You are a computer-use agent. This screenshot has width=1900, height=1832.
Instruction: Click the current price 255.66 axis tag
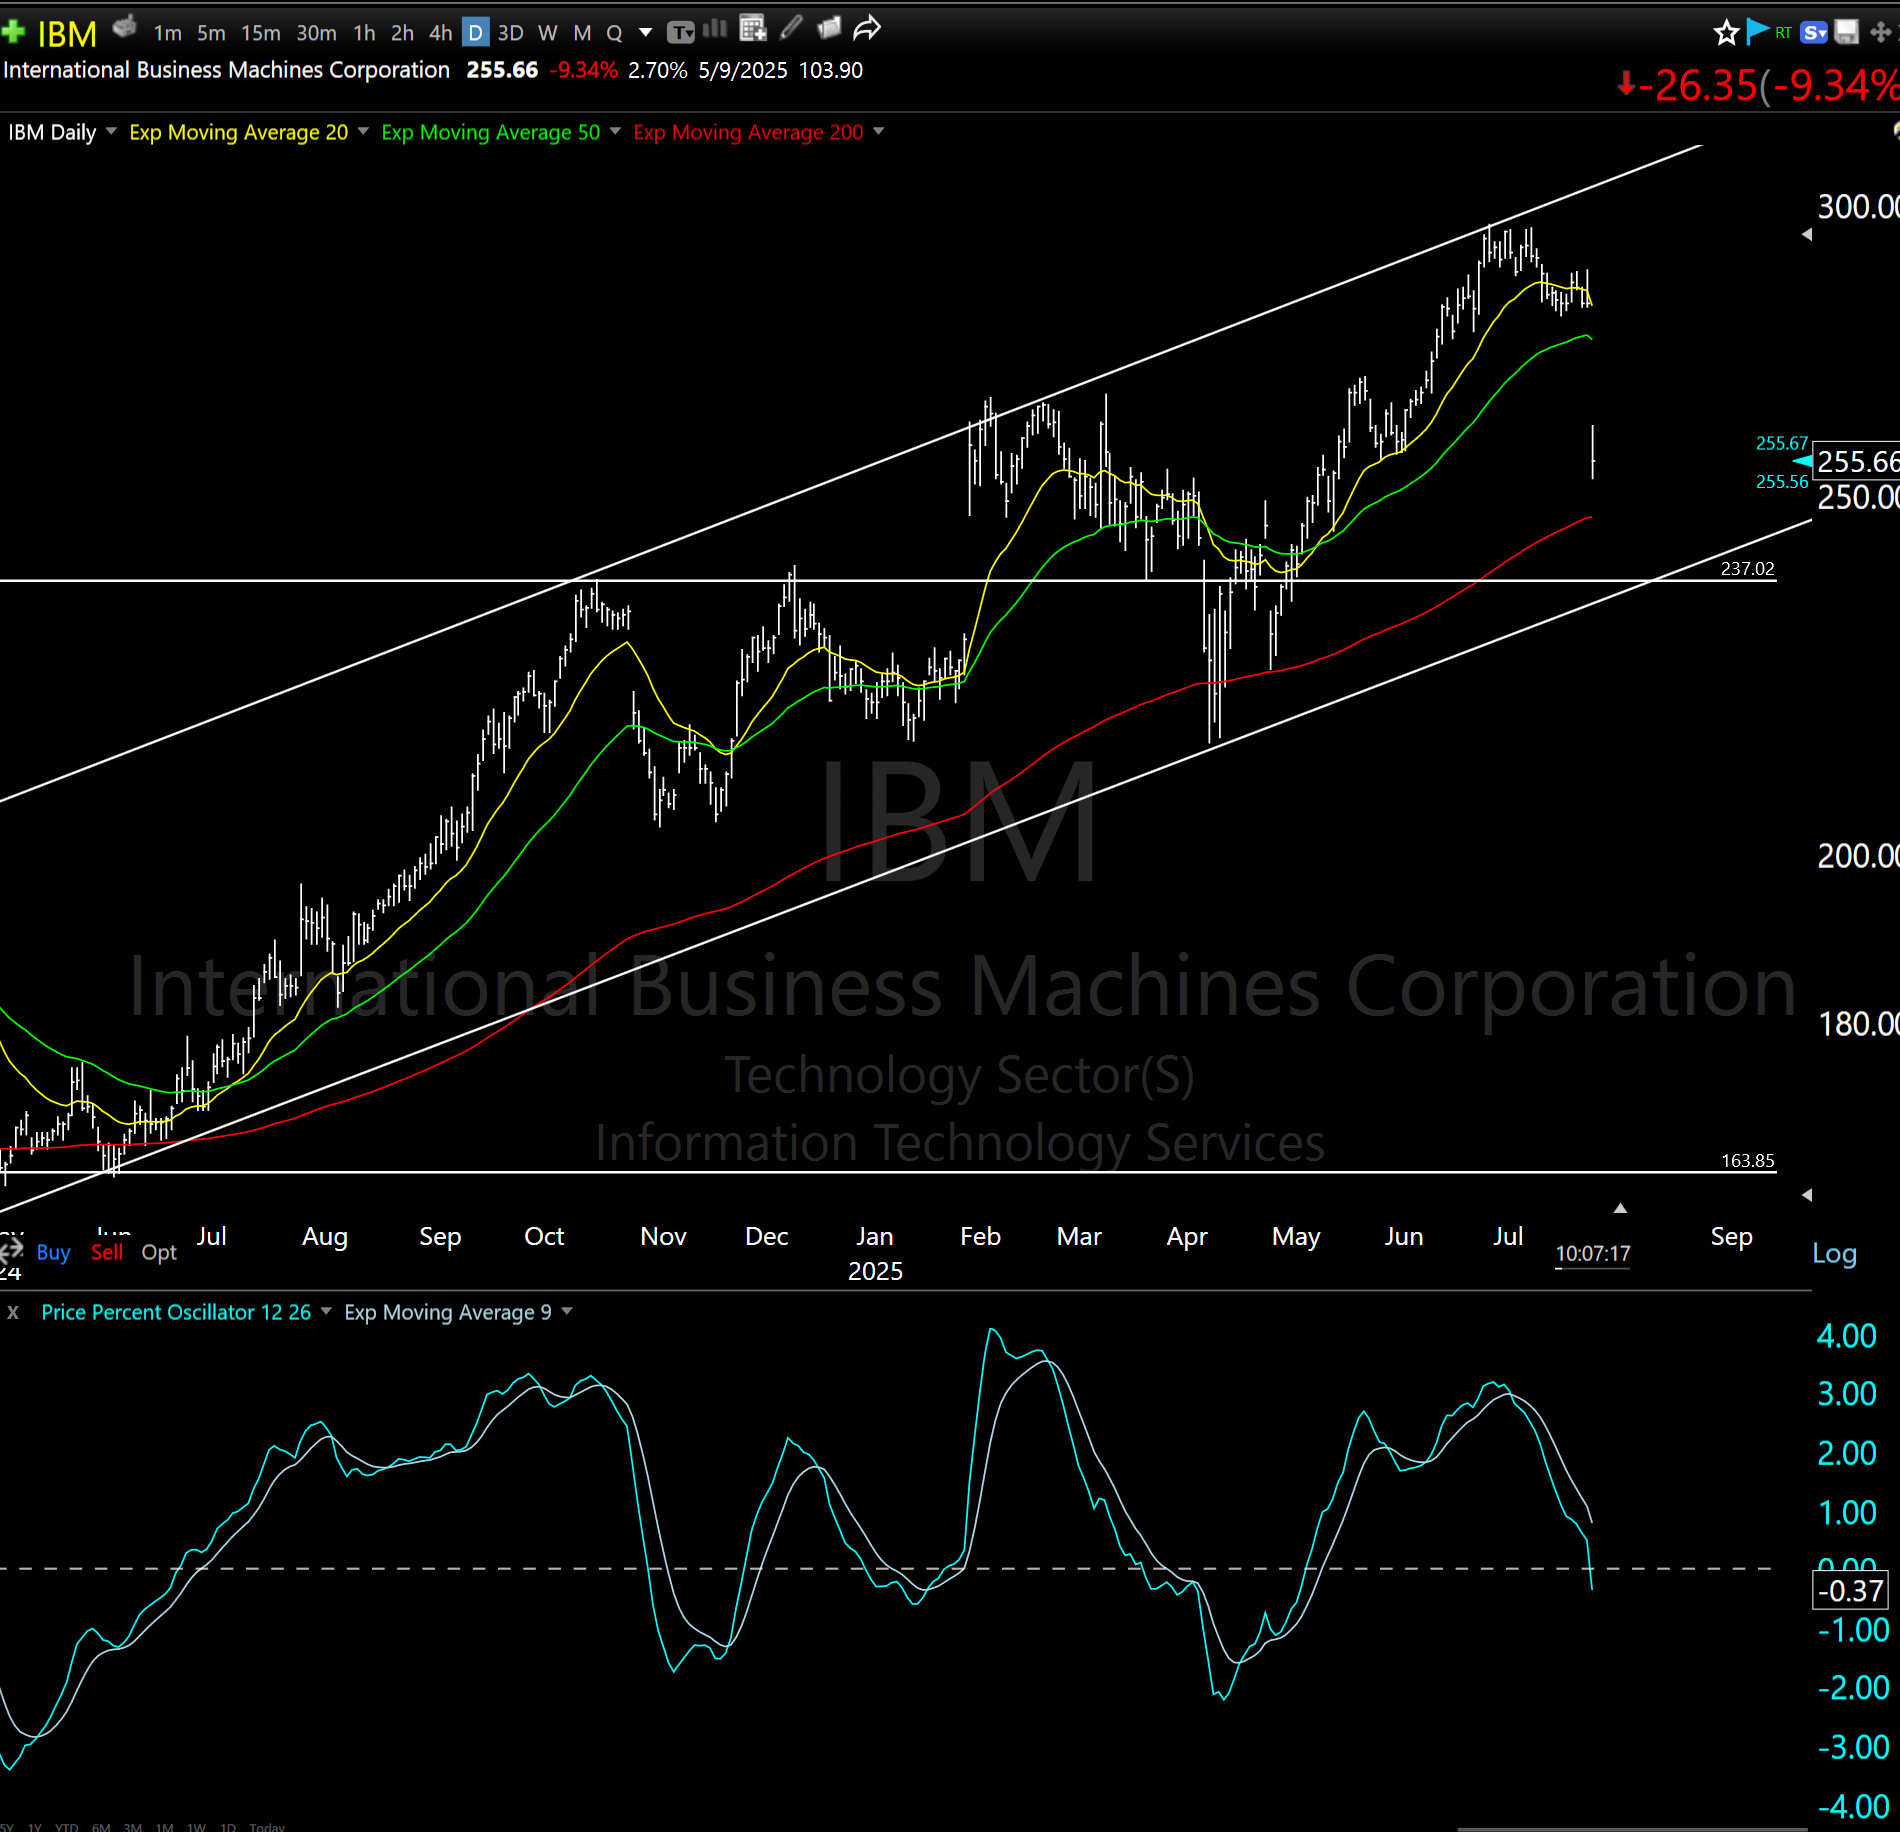(1857, 461)
